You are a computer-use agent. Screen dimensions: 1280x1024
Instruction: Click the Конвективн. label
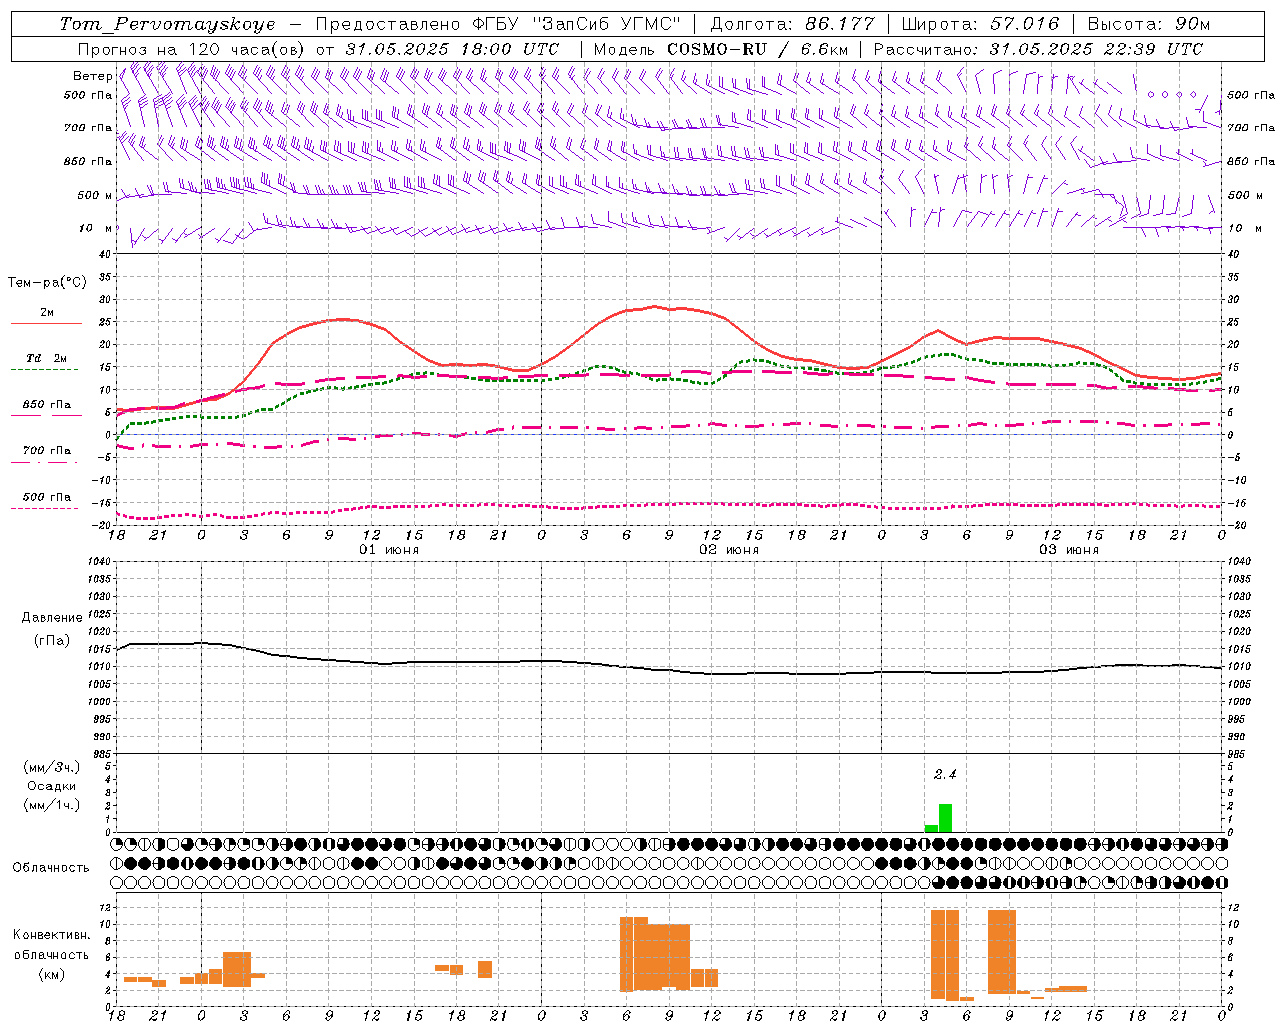point(52,935)
